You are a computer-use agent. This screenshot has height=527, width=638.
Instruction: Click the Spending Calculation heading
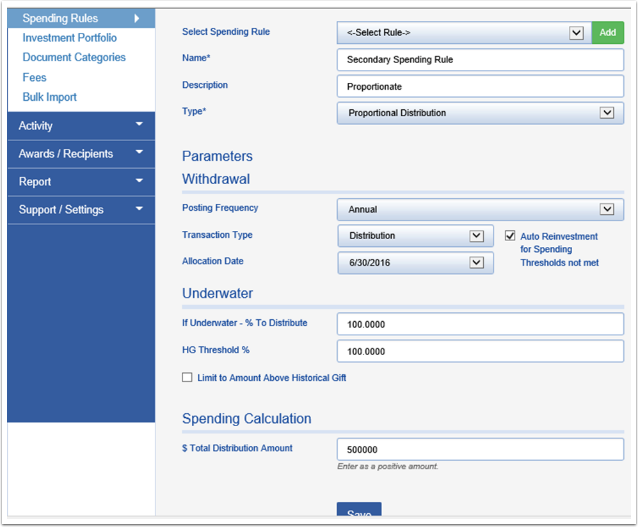247,419
